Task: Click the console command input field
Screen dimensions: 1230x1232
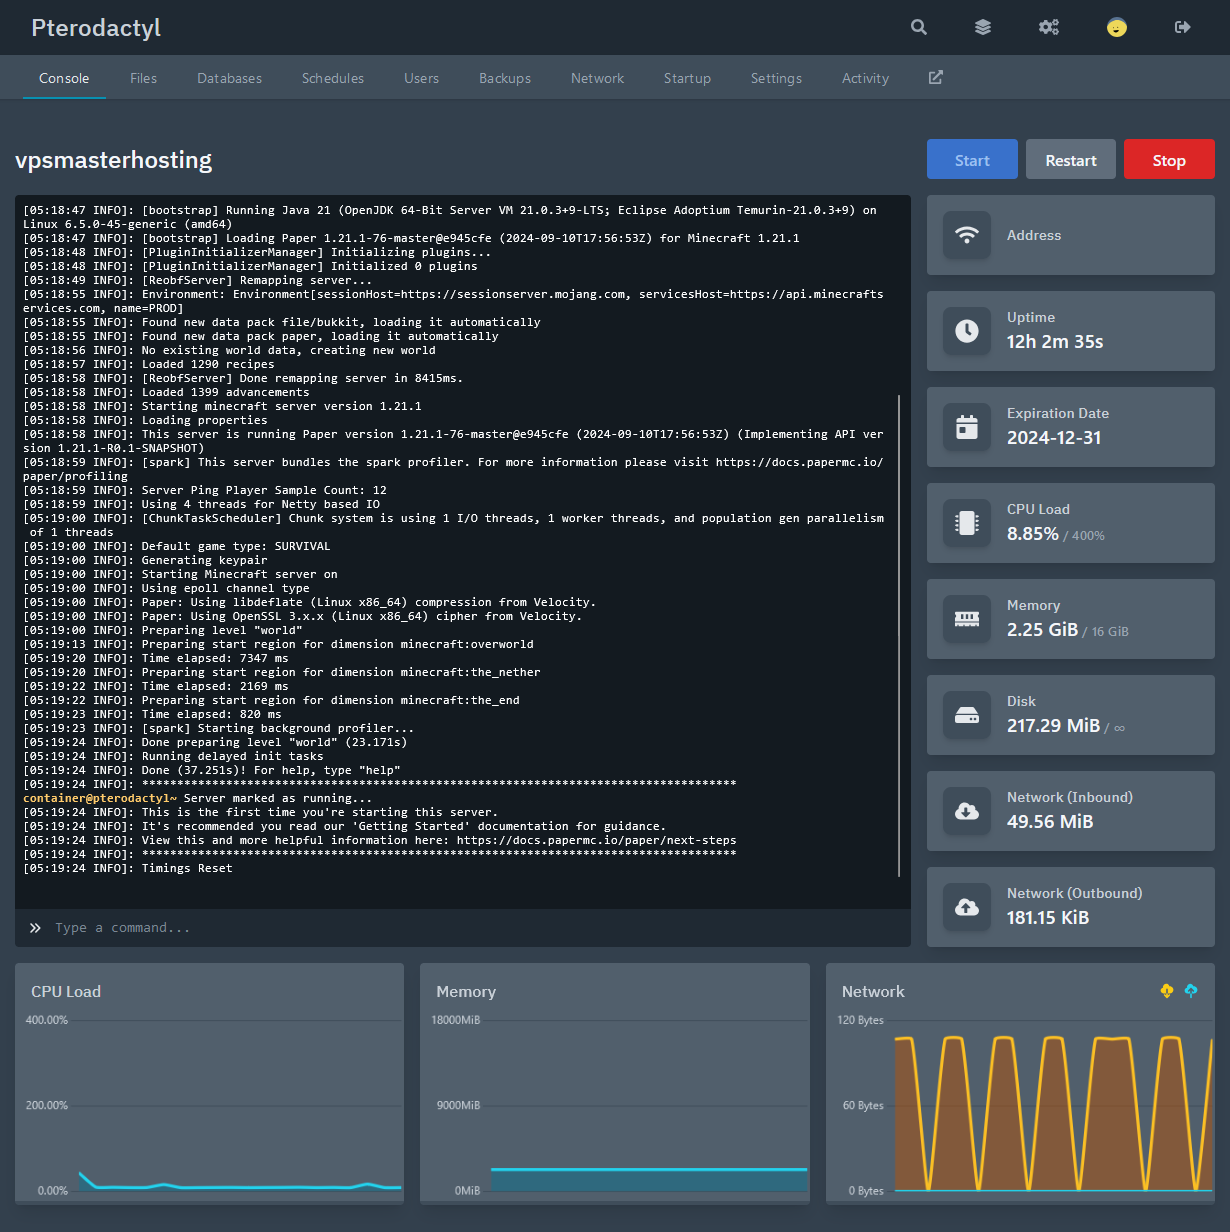Action: [470, 928]
